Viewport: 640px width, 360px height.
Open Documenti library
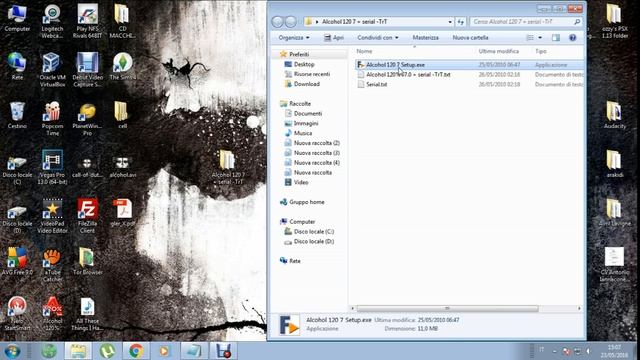click(303, 113)
